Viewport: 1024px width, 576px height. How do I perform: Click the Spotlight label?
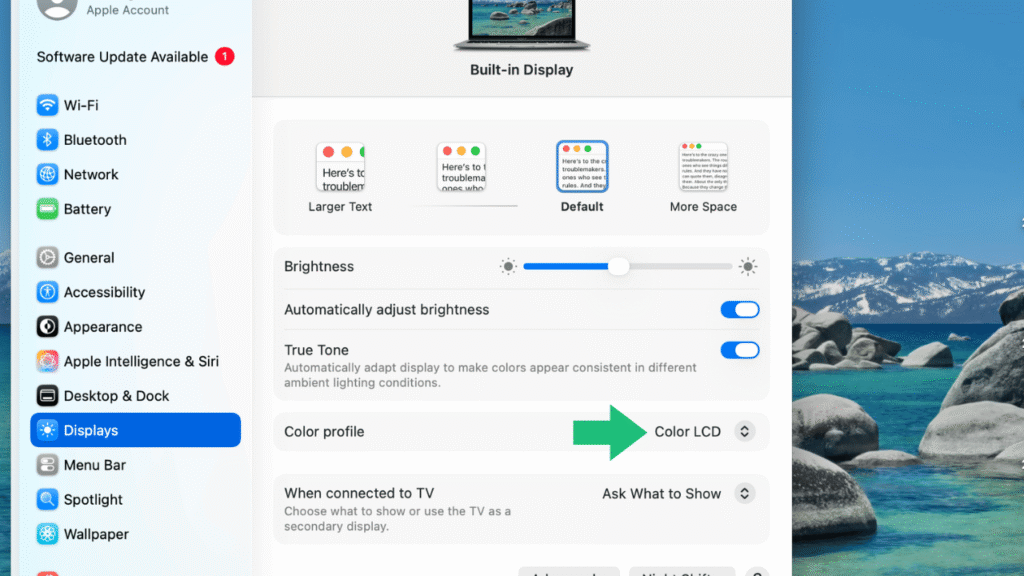93,500
